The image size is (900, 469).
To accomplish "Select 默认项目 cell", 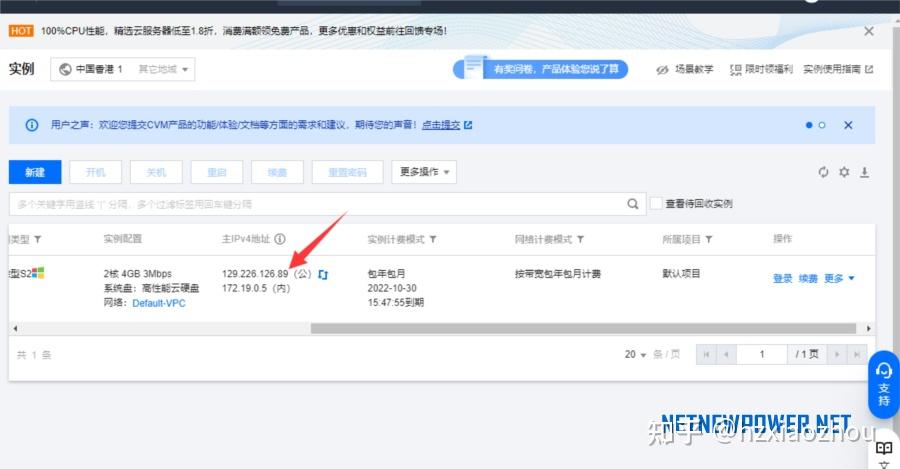I will (x=681, y=274).
